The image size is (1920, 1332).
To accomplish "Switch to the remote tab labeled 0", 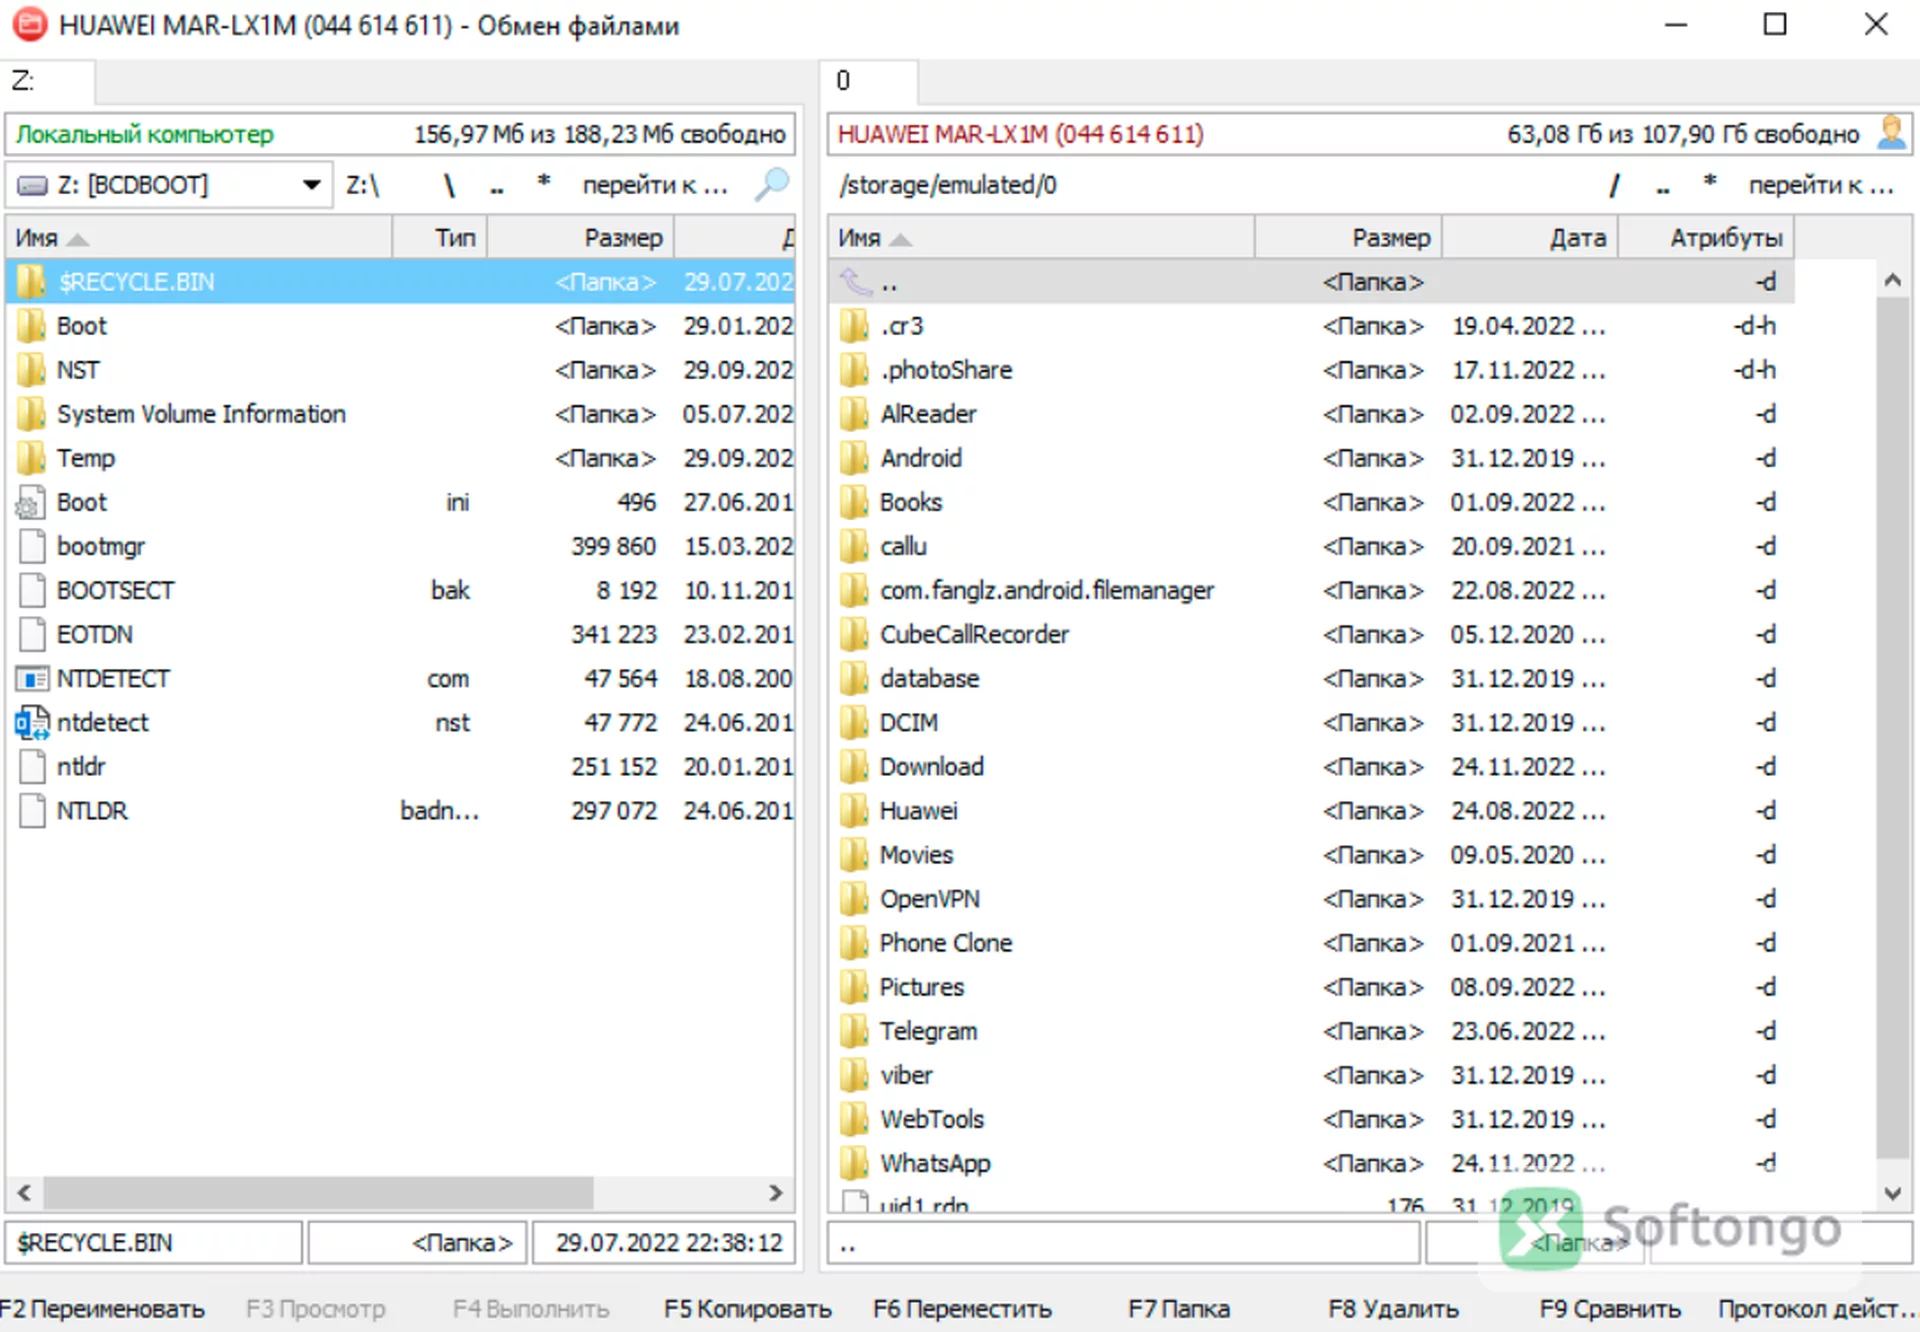I will coord(868,80).
